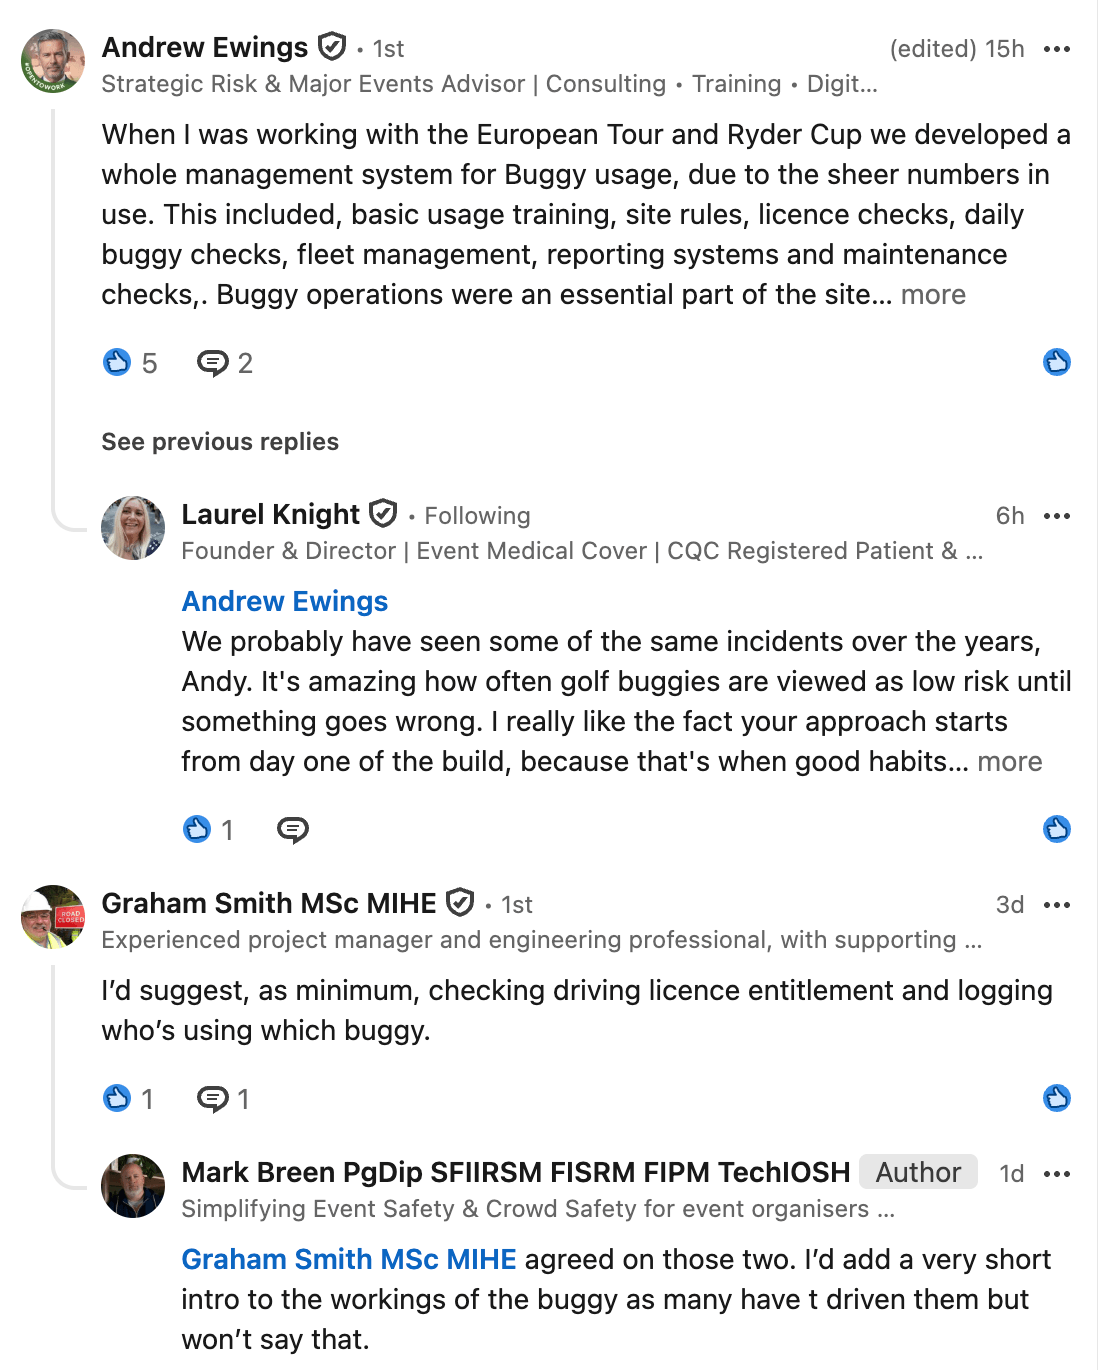Click reply icon under Laurel Knight's reply

(292, 830)
